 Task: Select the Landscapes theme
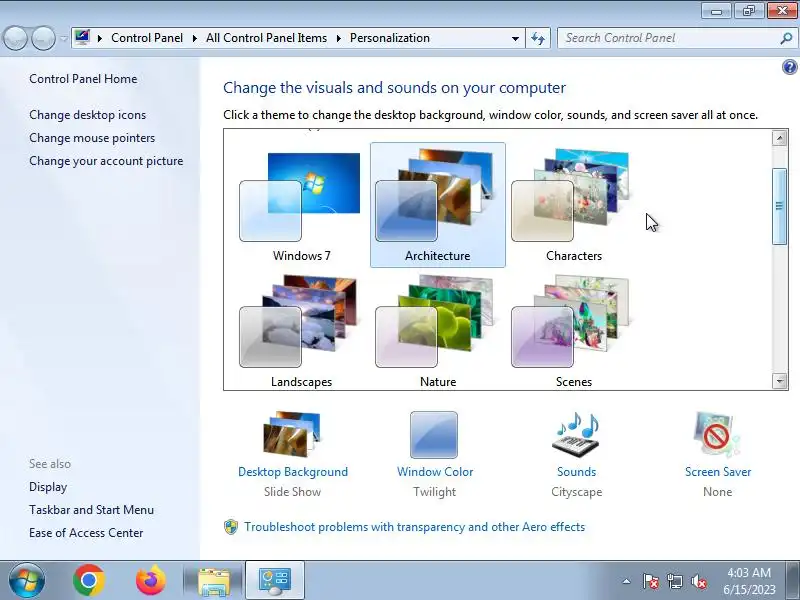[301, 332]
